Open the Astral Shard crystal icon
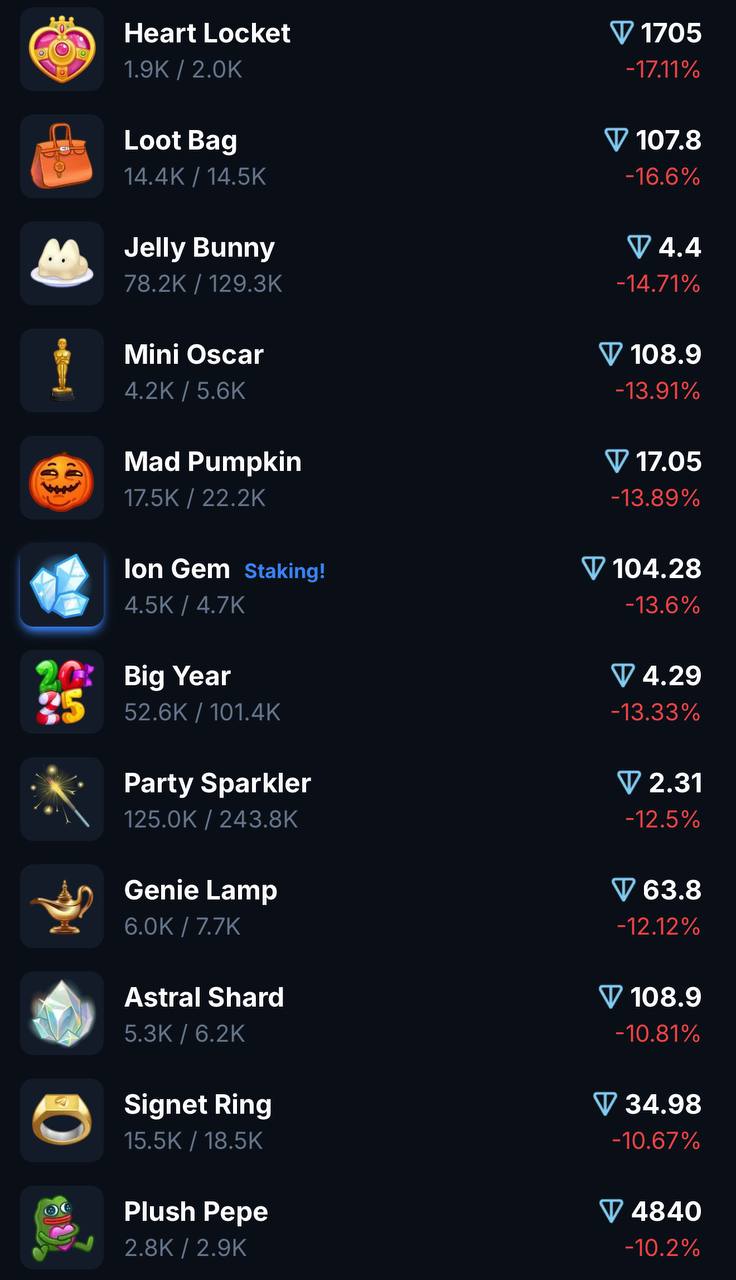Screen dimensions: 736x1280 click(x=62, y=1013)
